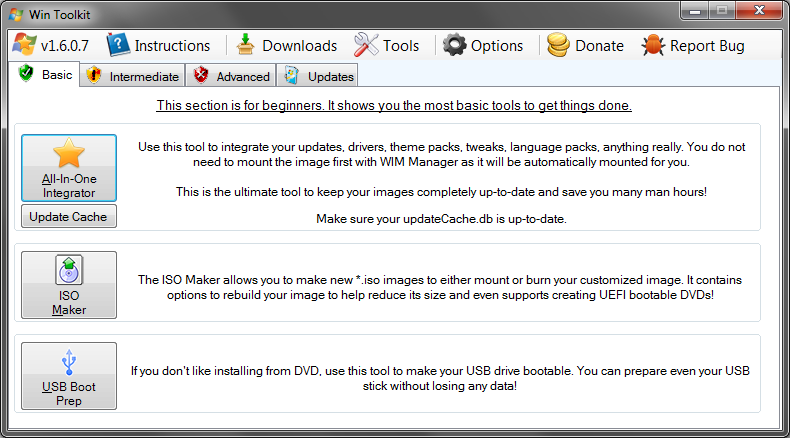Click the wrench and screwdriver Tools icon
The width and height of the screenshot is (790, 438).
pos(366,45)
